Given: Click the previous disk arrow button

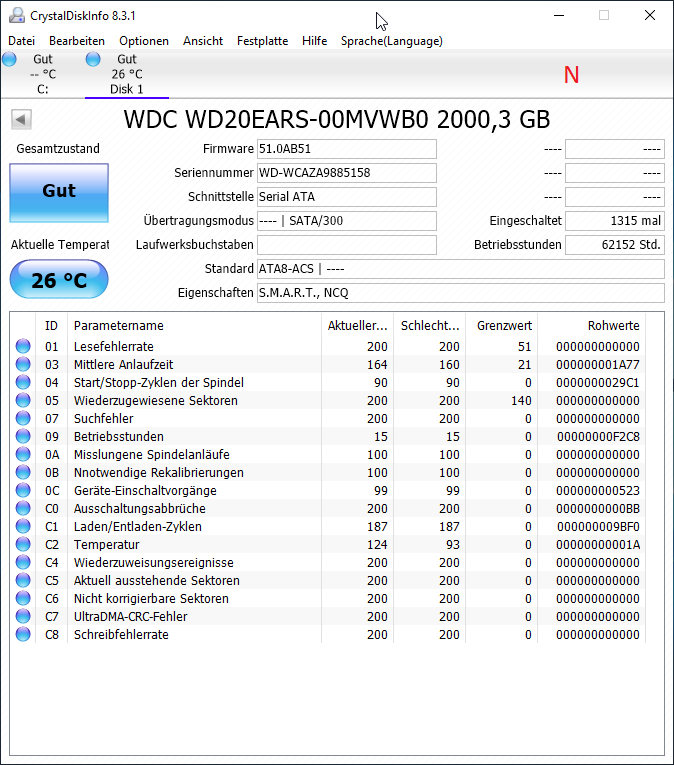Looking at the screenshot, I should click(21, 120).
